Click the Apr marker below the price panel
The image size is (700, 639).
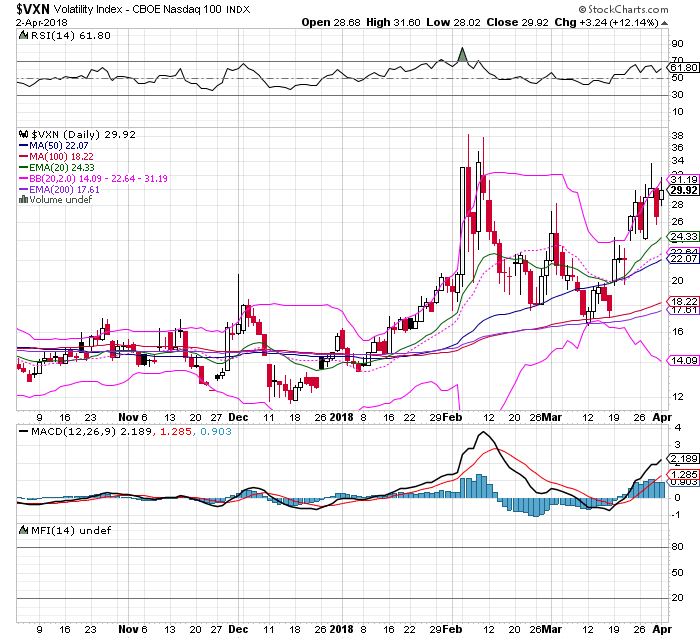click(x=662, y=417)
